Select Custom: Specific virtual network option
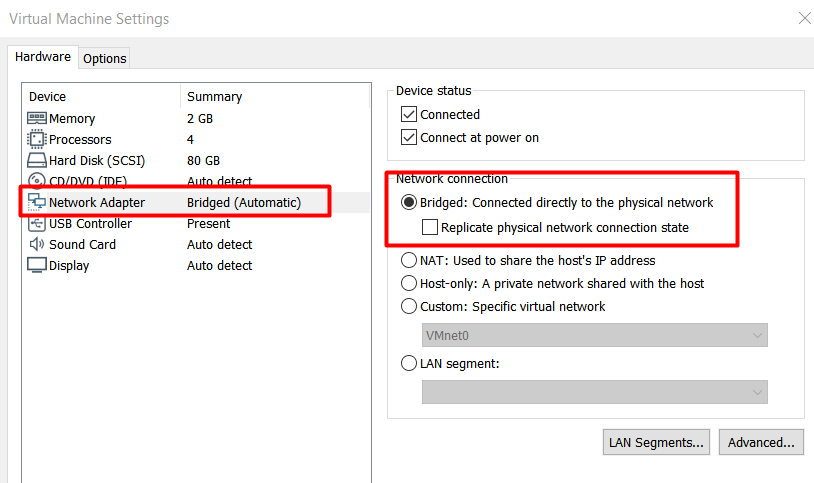The height and width of the screenshot is (483, 814). click(x=409, y=306)
